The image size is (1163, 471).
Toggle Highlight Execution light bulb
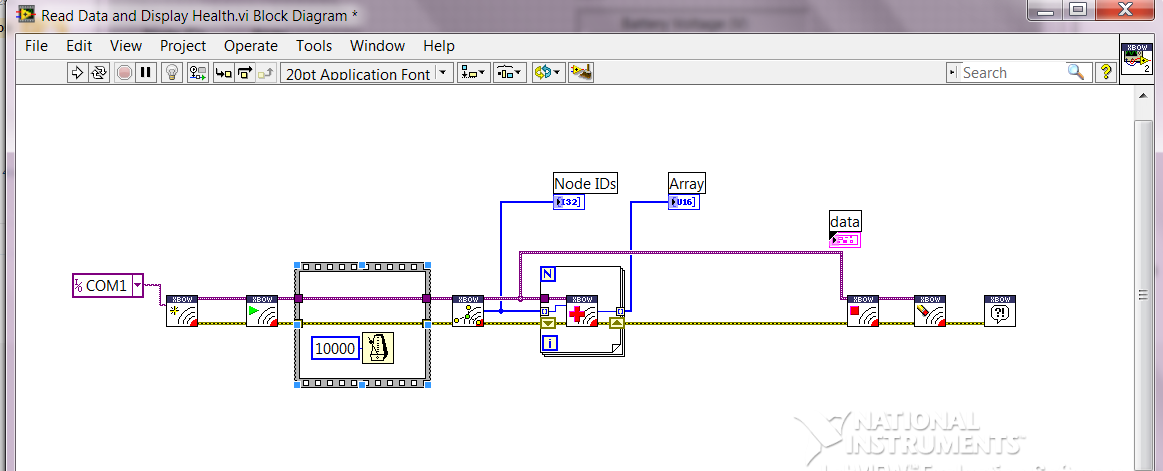[172, 73]
